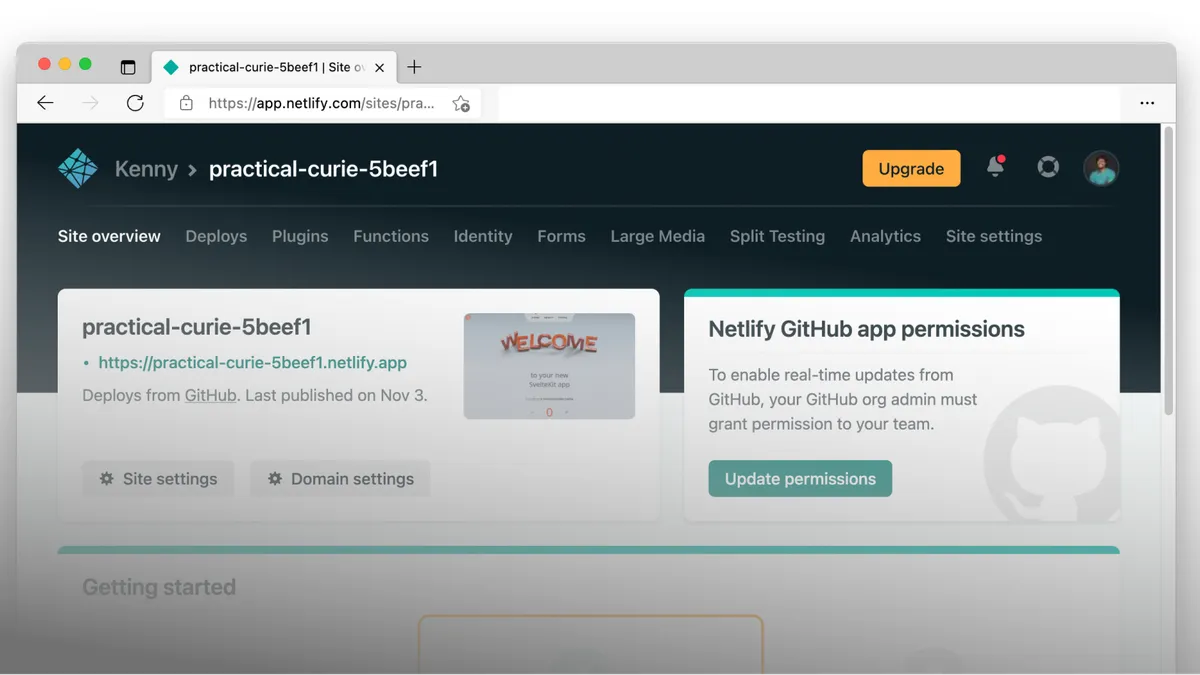Screen dimensions: 1200x675
Task: Add page to favorites star icon
Action: (x=461, y=103)
